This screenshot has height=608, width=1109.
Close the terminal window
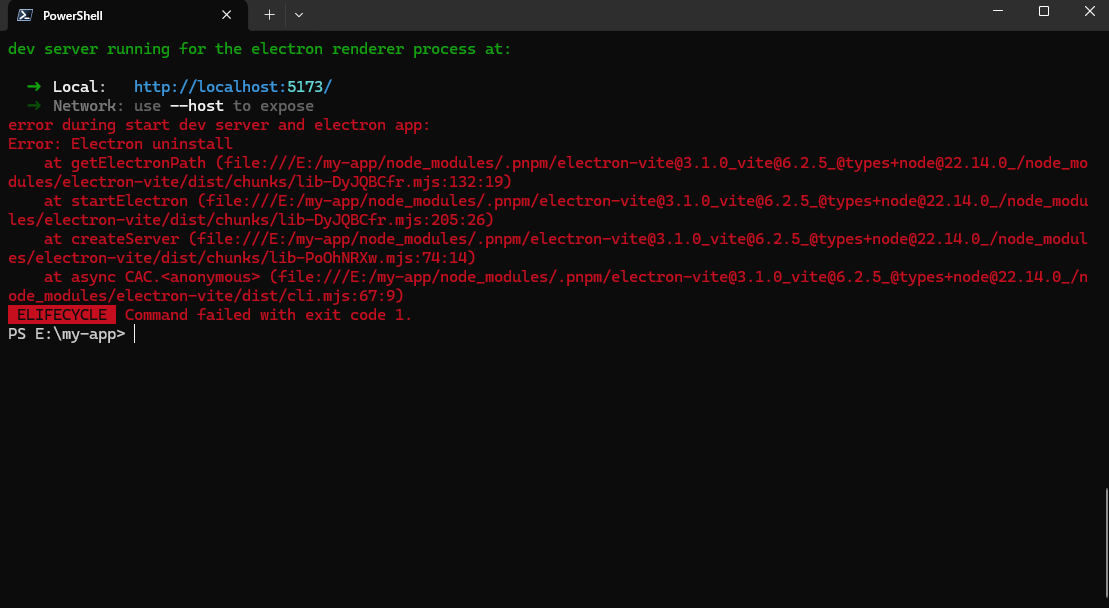coord(1089,11)
